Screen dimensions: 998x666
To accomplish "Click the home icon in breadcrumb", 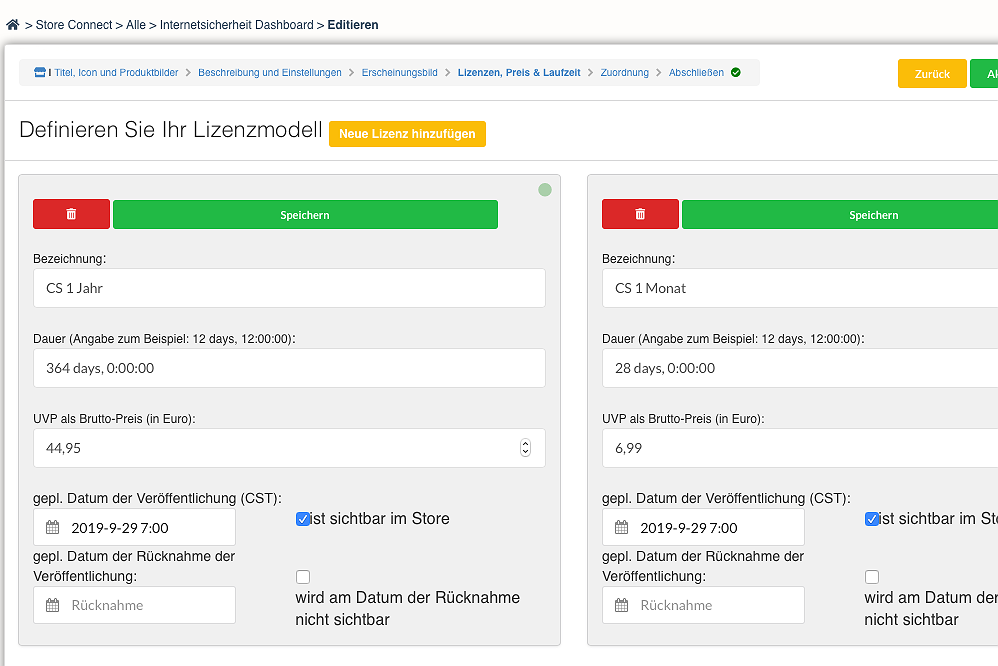I will click(x=12, y=24).
